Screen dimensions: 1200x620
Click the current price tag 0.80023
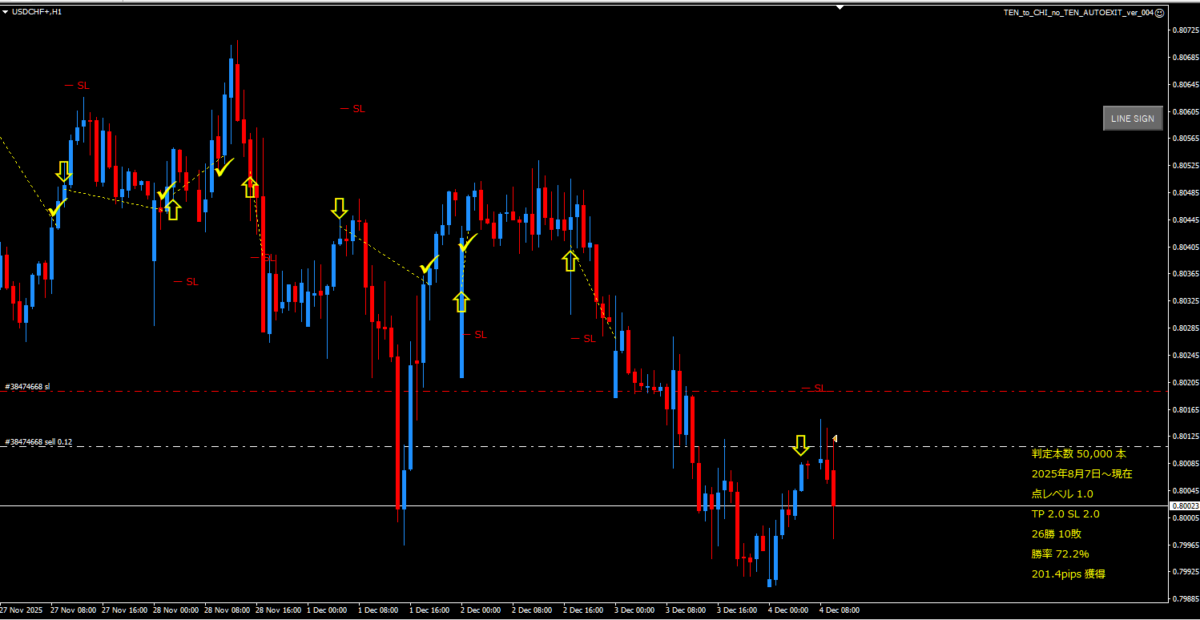pos(1182,506)
